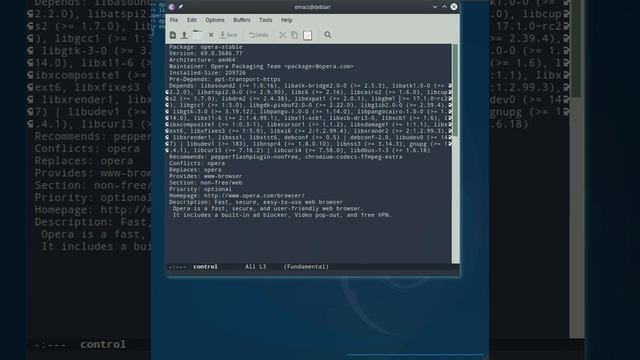Click the emacs@debian window title
This screenshot has width=640, height=360.
tap(312, 7)
